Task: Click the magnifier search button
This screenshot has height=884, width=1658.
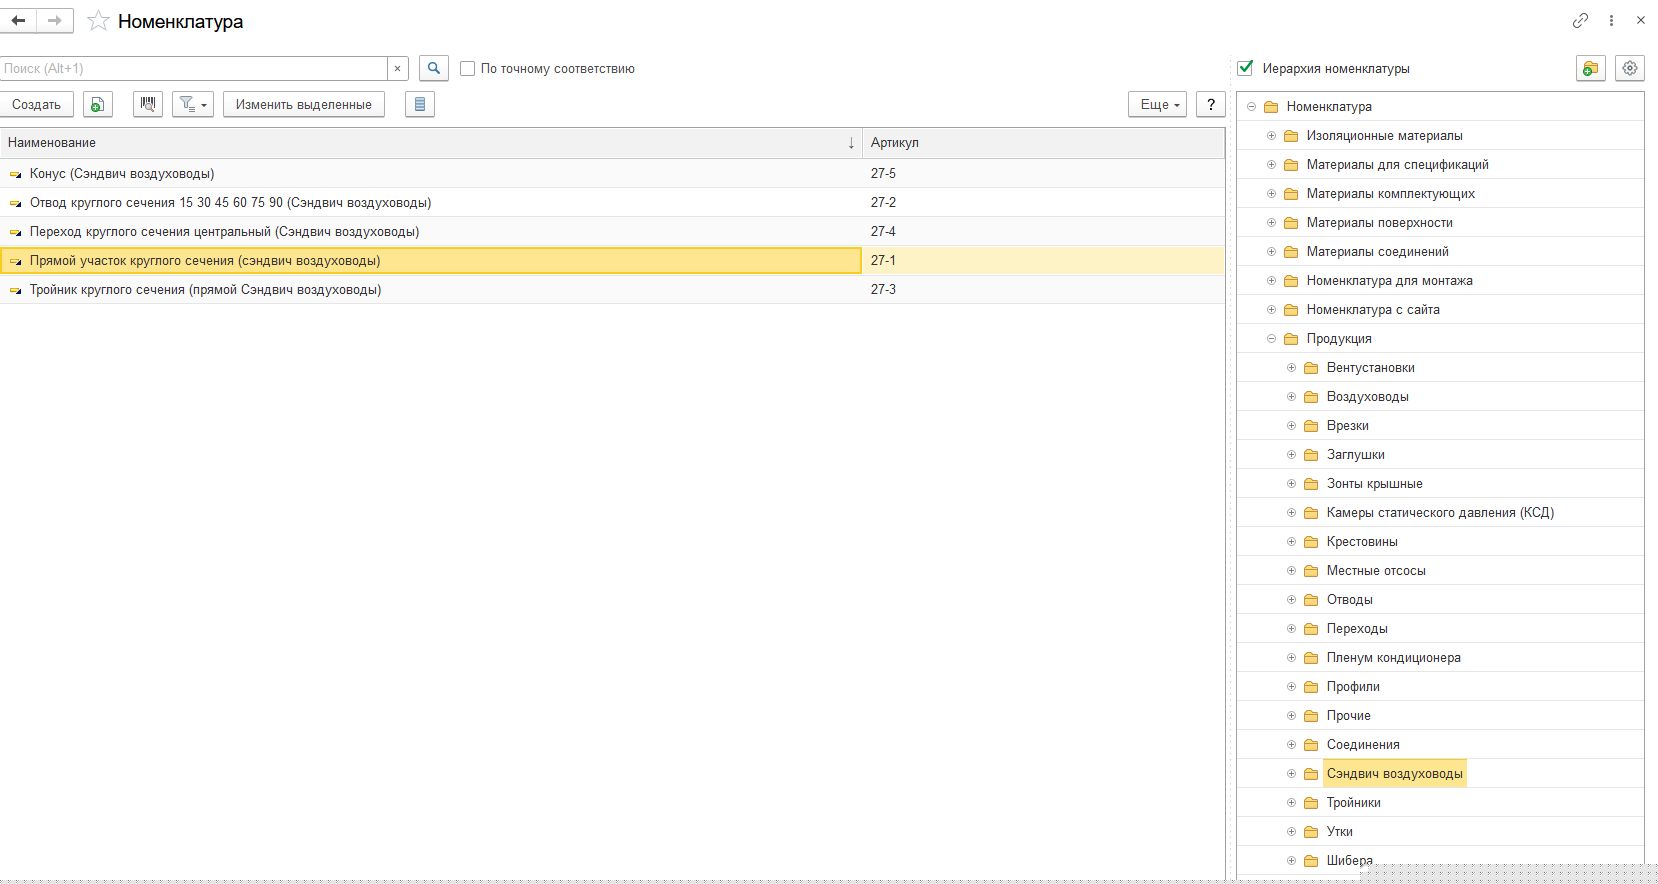Action: (x=433, y=68)
